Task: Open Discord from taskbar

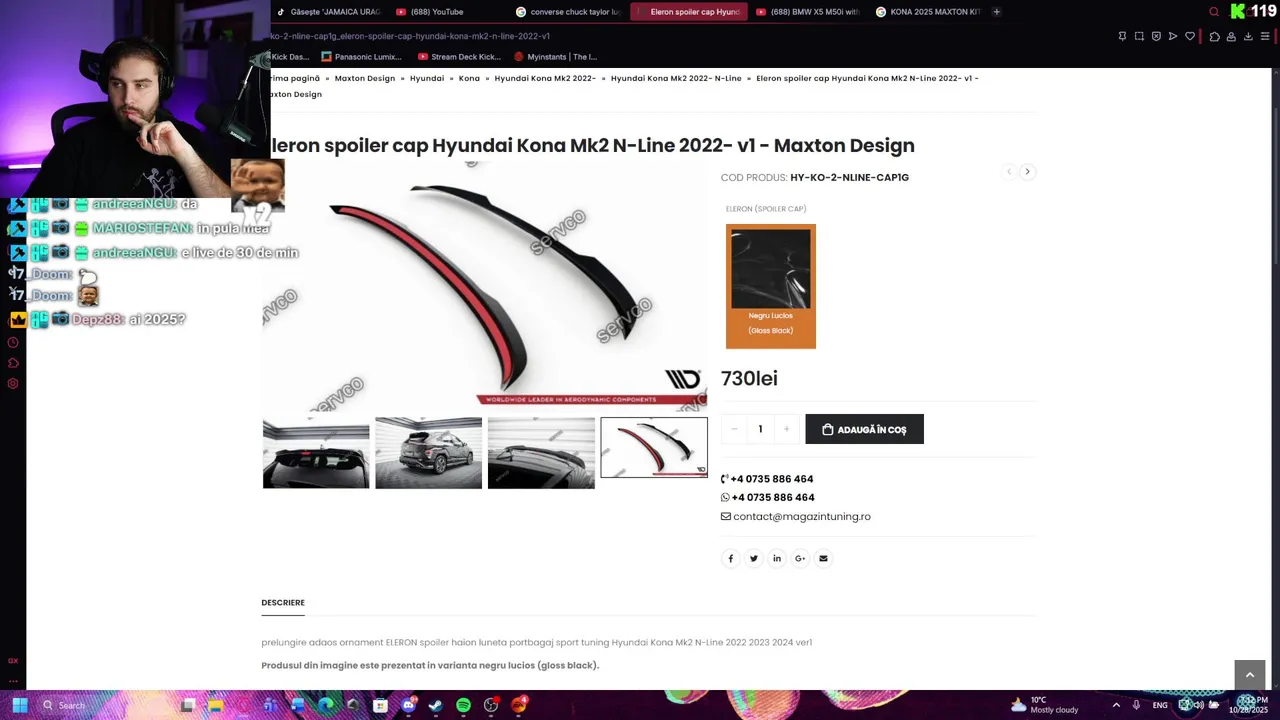Action: click(408, 705)
